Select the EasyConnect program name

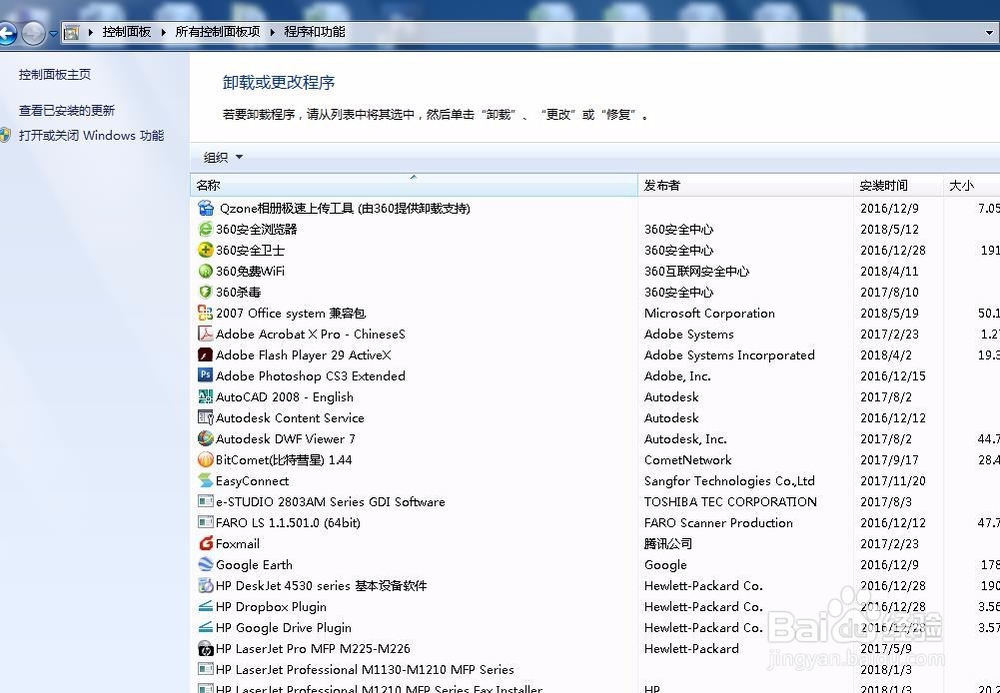[x=252, y=481]
